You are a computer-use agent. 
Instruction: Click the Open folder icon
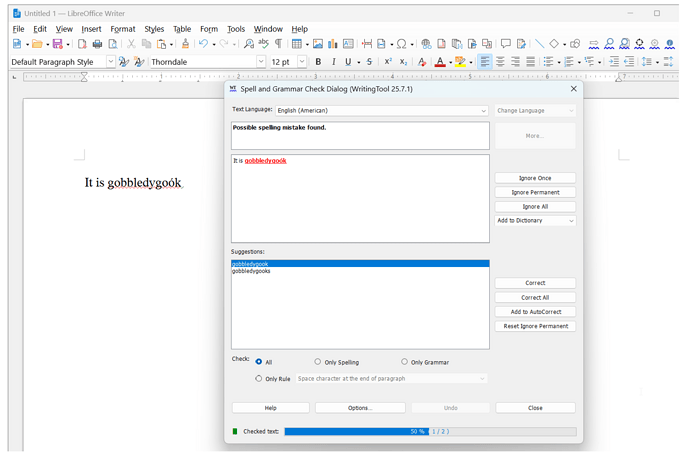click(37, 44)
